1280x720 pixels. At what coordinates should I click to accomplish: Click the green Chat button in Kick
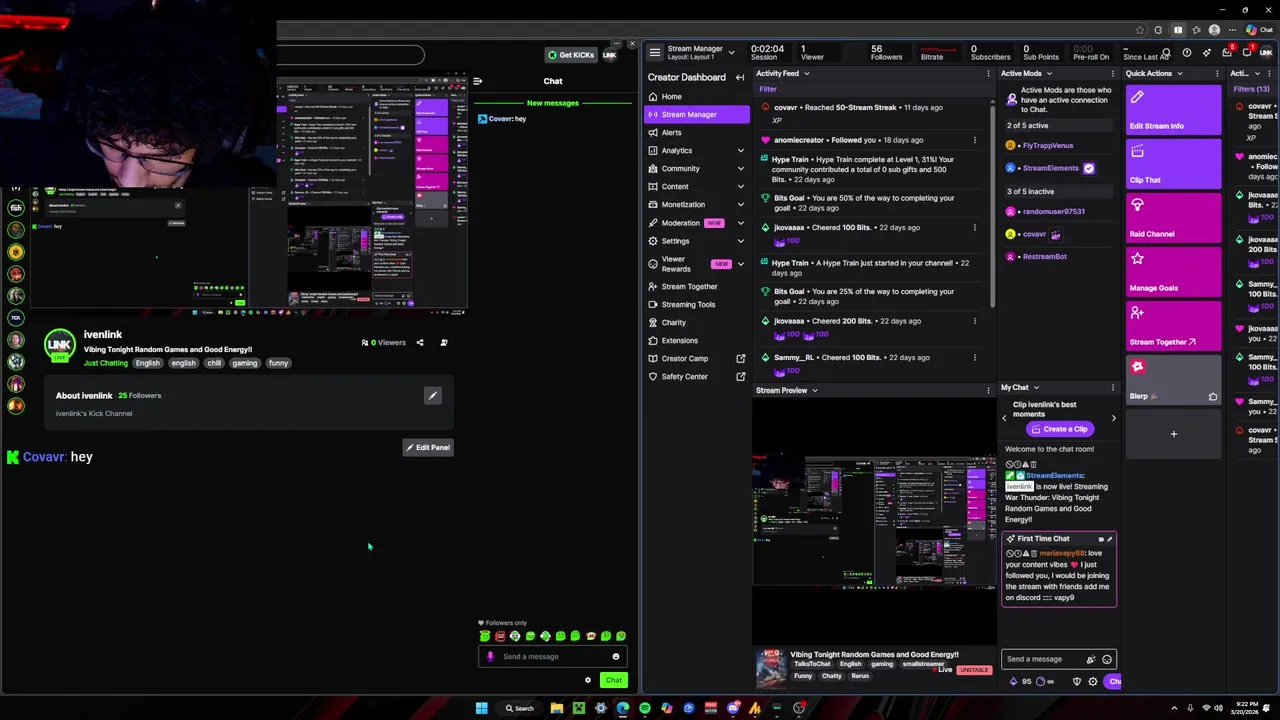[x=613, y=680]
